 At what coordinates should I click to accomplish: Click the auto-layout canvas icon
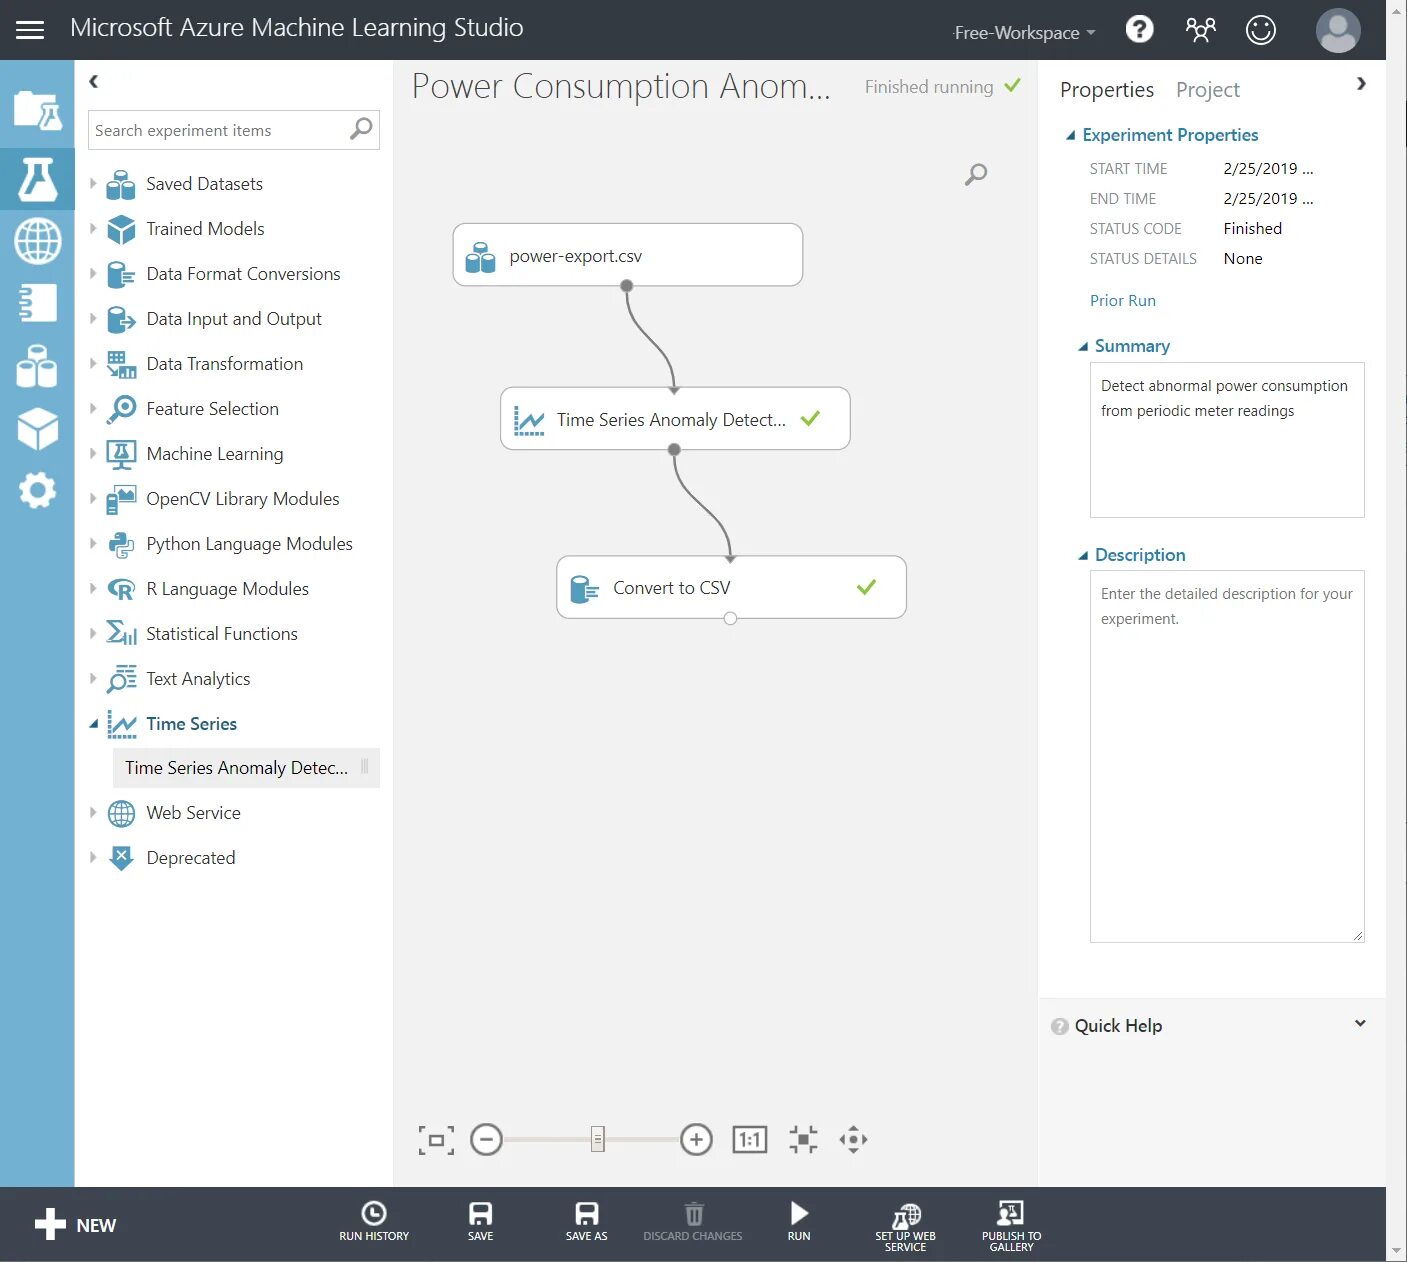803,1139
